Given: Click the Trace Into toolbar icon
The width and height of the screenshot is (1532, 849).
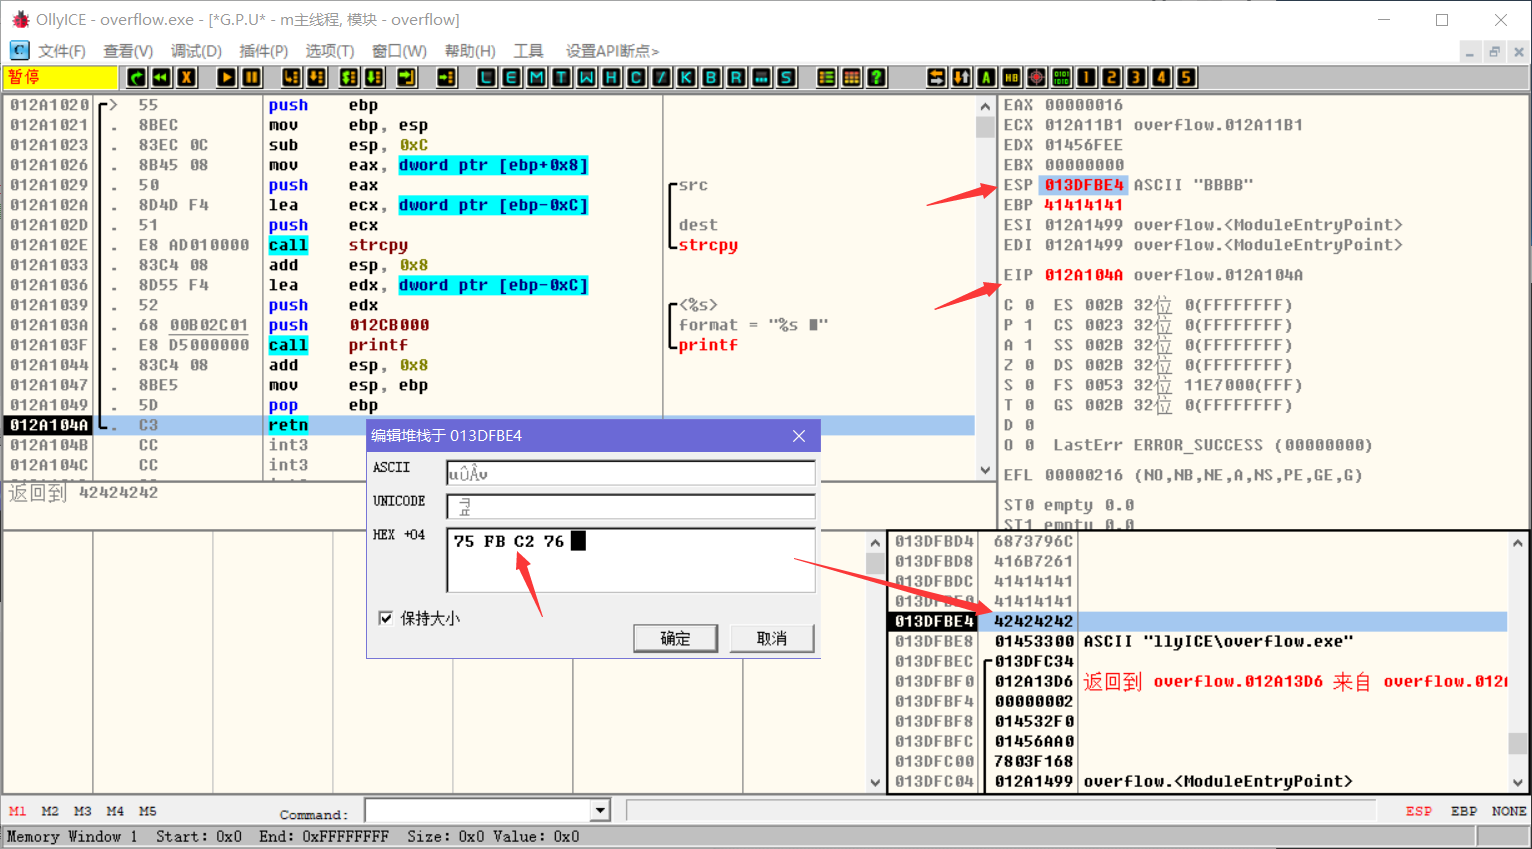Looking at the screenshot, I should click(x=349, y=77).
